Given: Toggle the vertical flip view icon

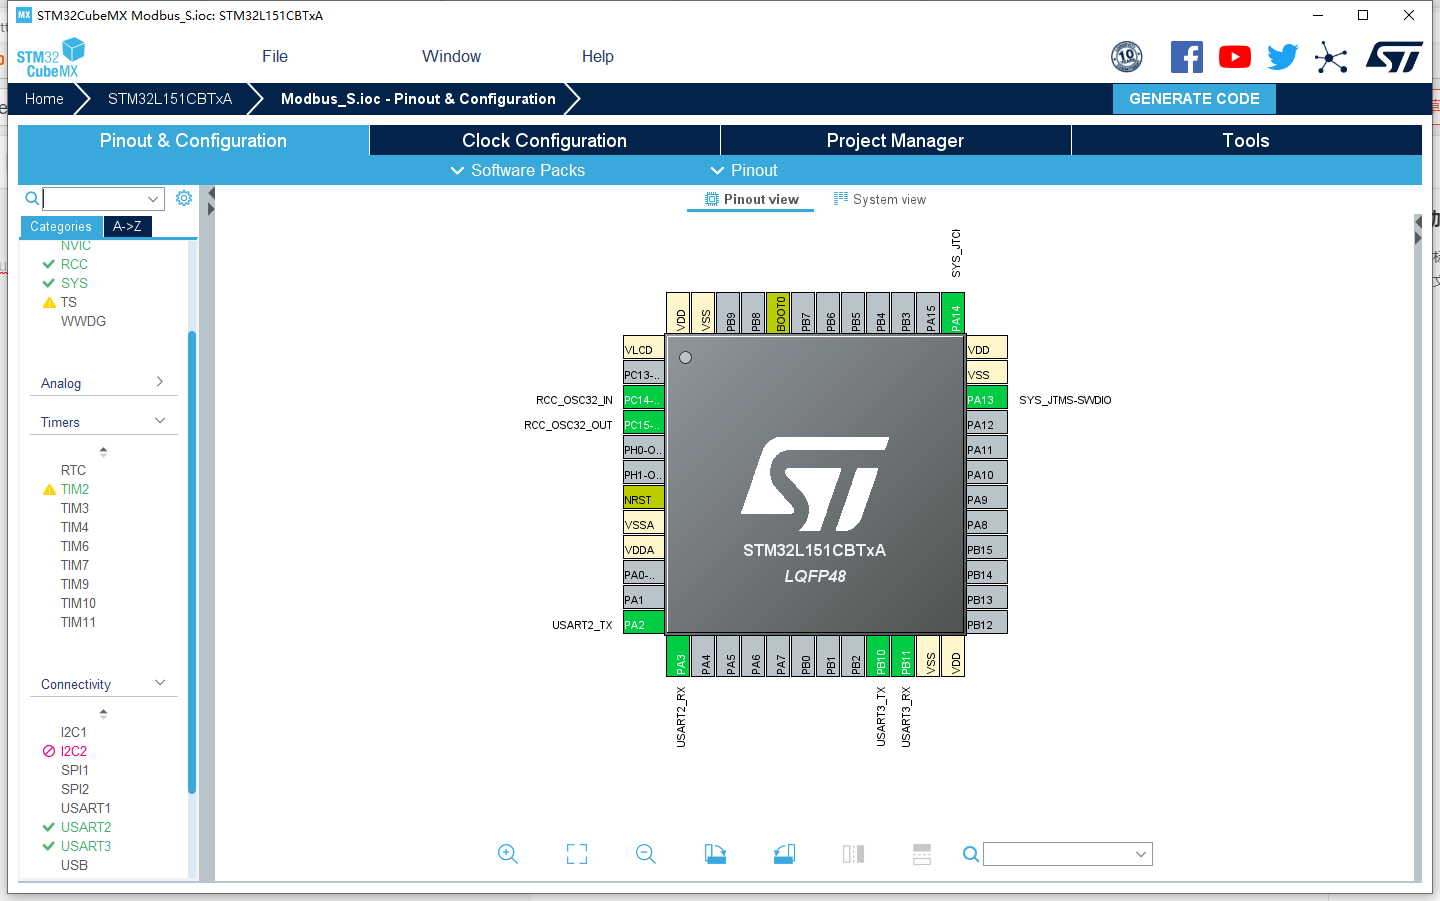Looking at the screenshot, I should (x=853, y=854).
